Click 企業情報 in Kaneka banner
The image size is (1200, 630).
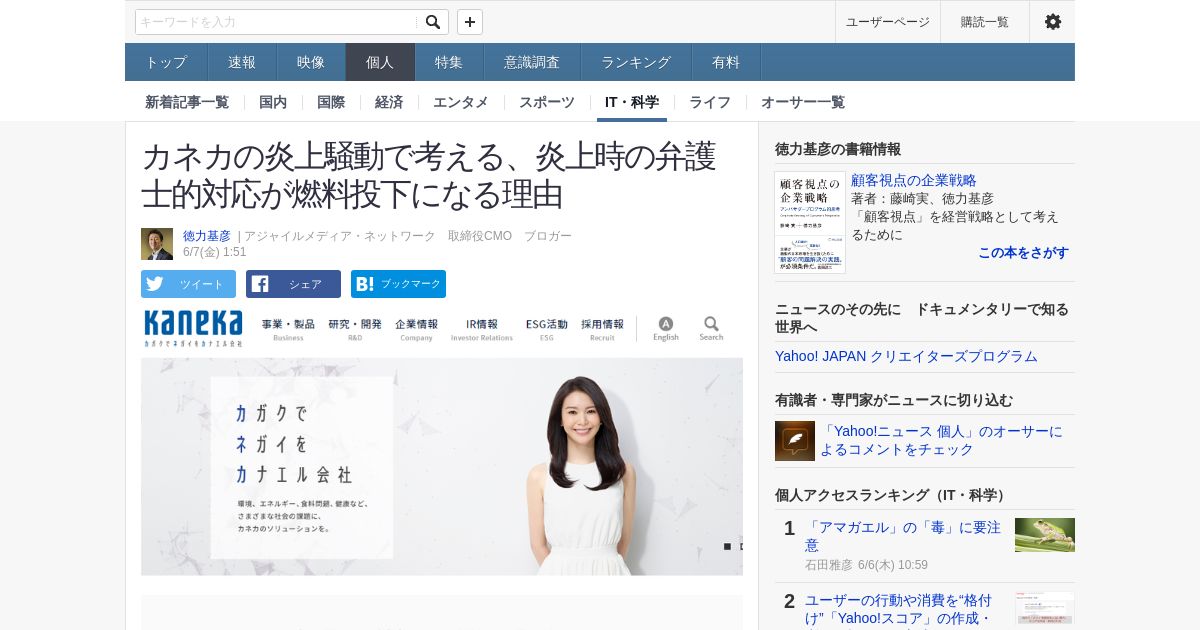pos(416,329)
